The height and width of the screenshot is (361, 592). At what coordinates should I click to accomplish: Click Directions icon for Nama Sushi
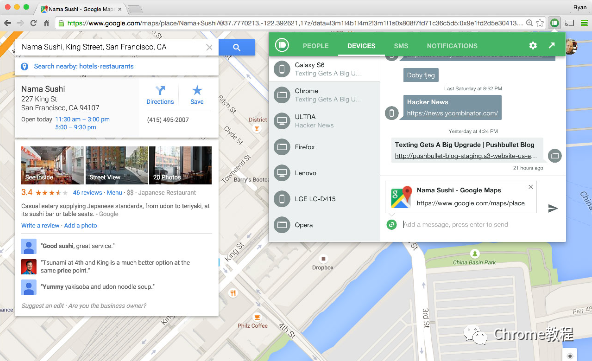[x=160, y=91]
